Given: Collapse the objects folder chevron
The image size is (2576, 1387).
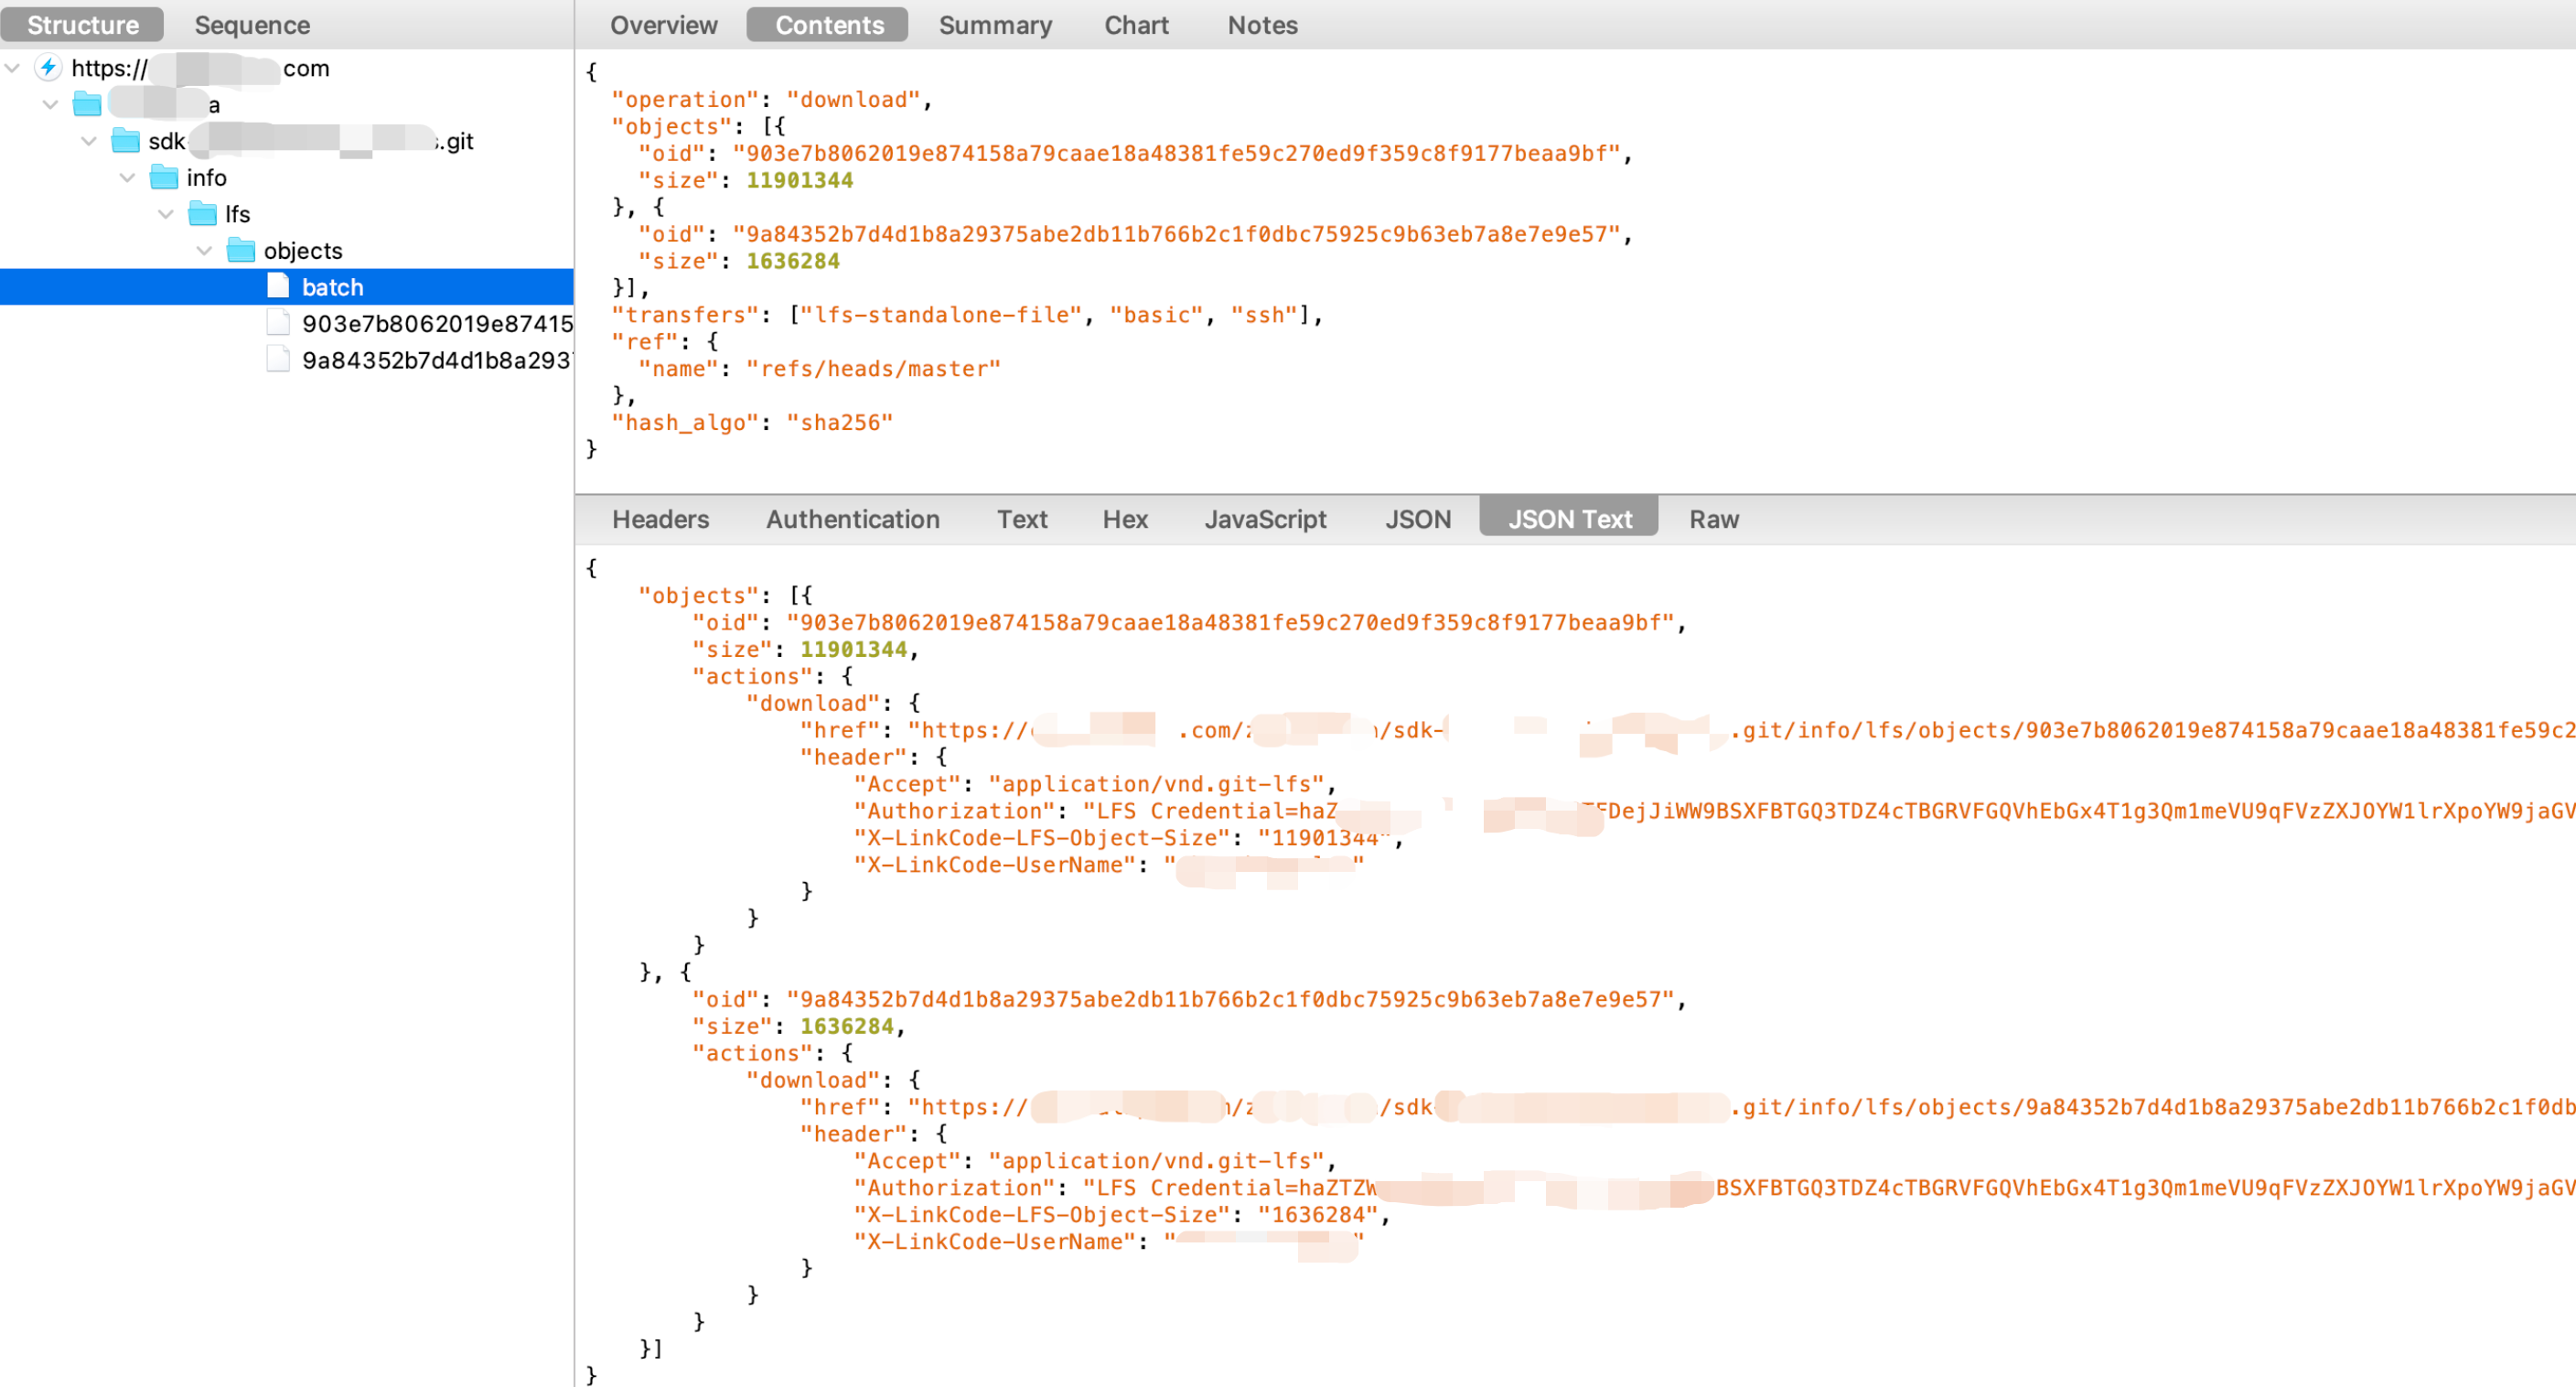Looking at the screenshot, I should 204,250.
